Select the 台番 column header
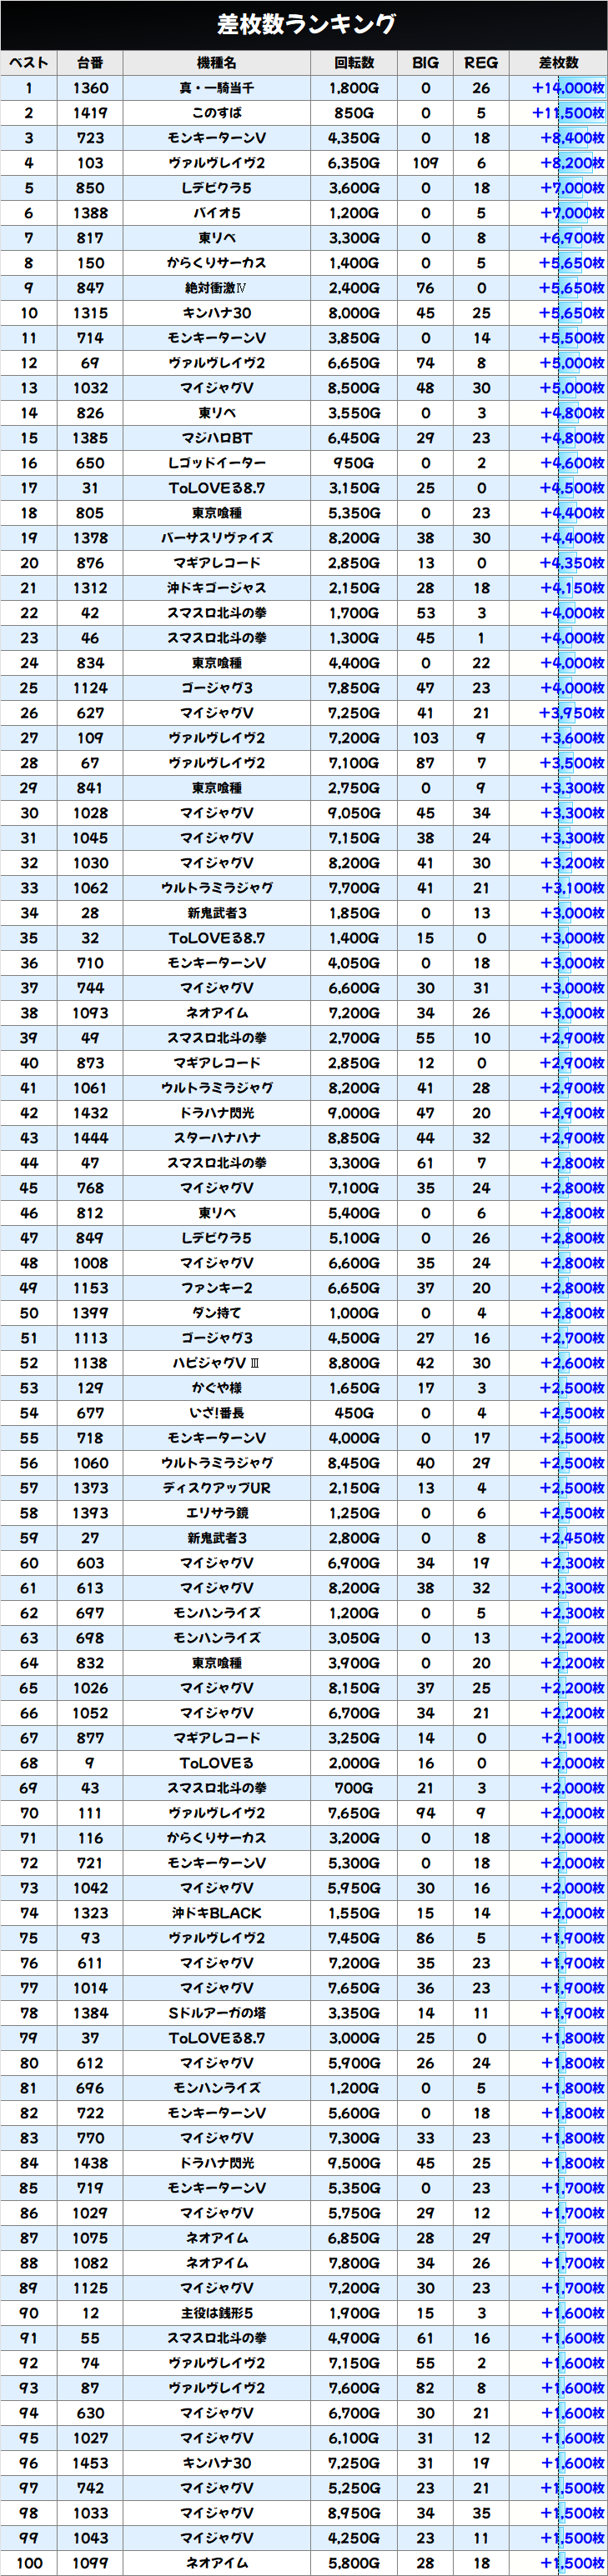This screenshot has width=608, height=2576. coord(90,63)
